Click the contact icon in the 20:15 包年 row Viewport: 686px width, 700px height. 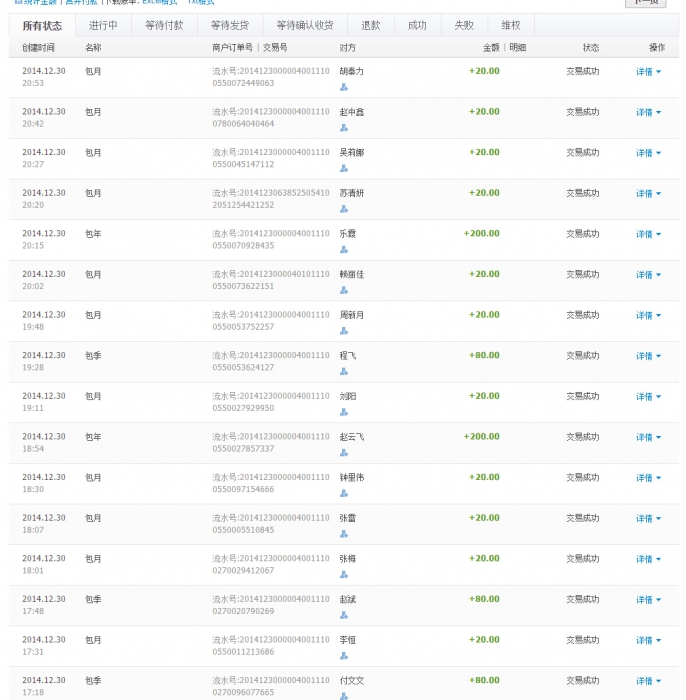(x=344, y=250)
